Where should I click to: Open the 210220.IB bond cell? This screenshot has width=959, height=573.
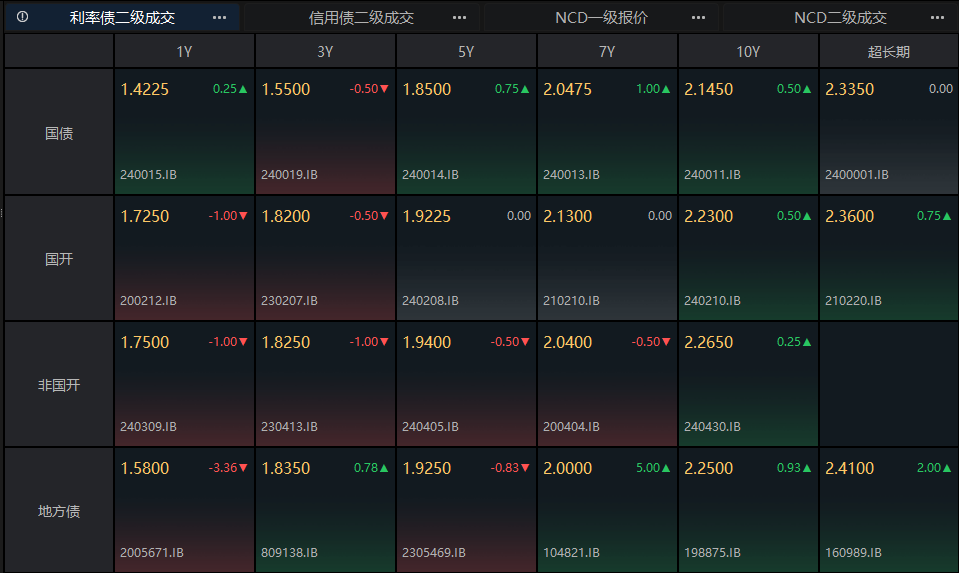[889, 258]
